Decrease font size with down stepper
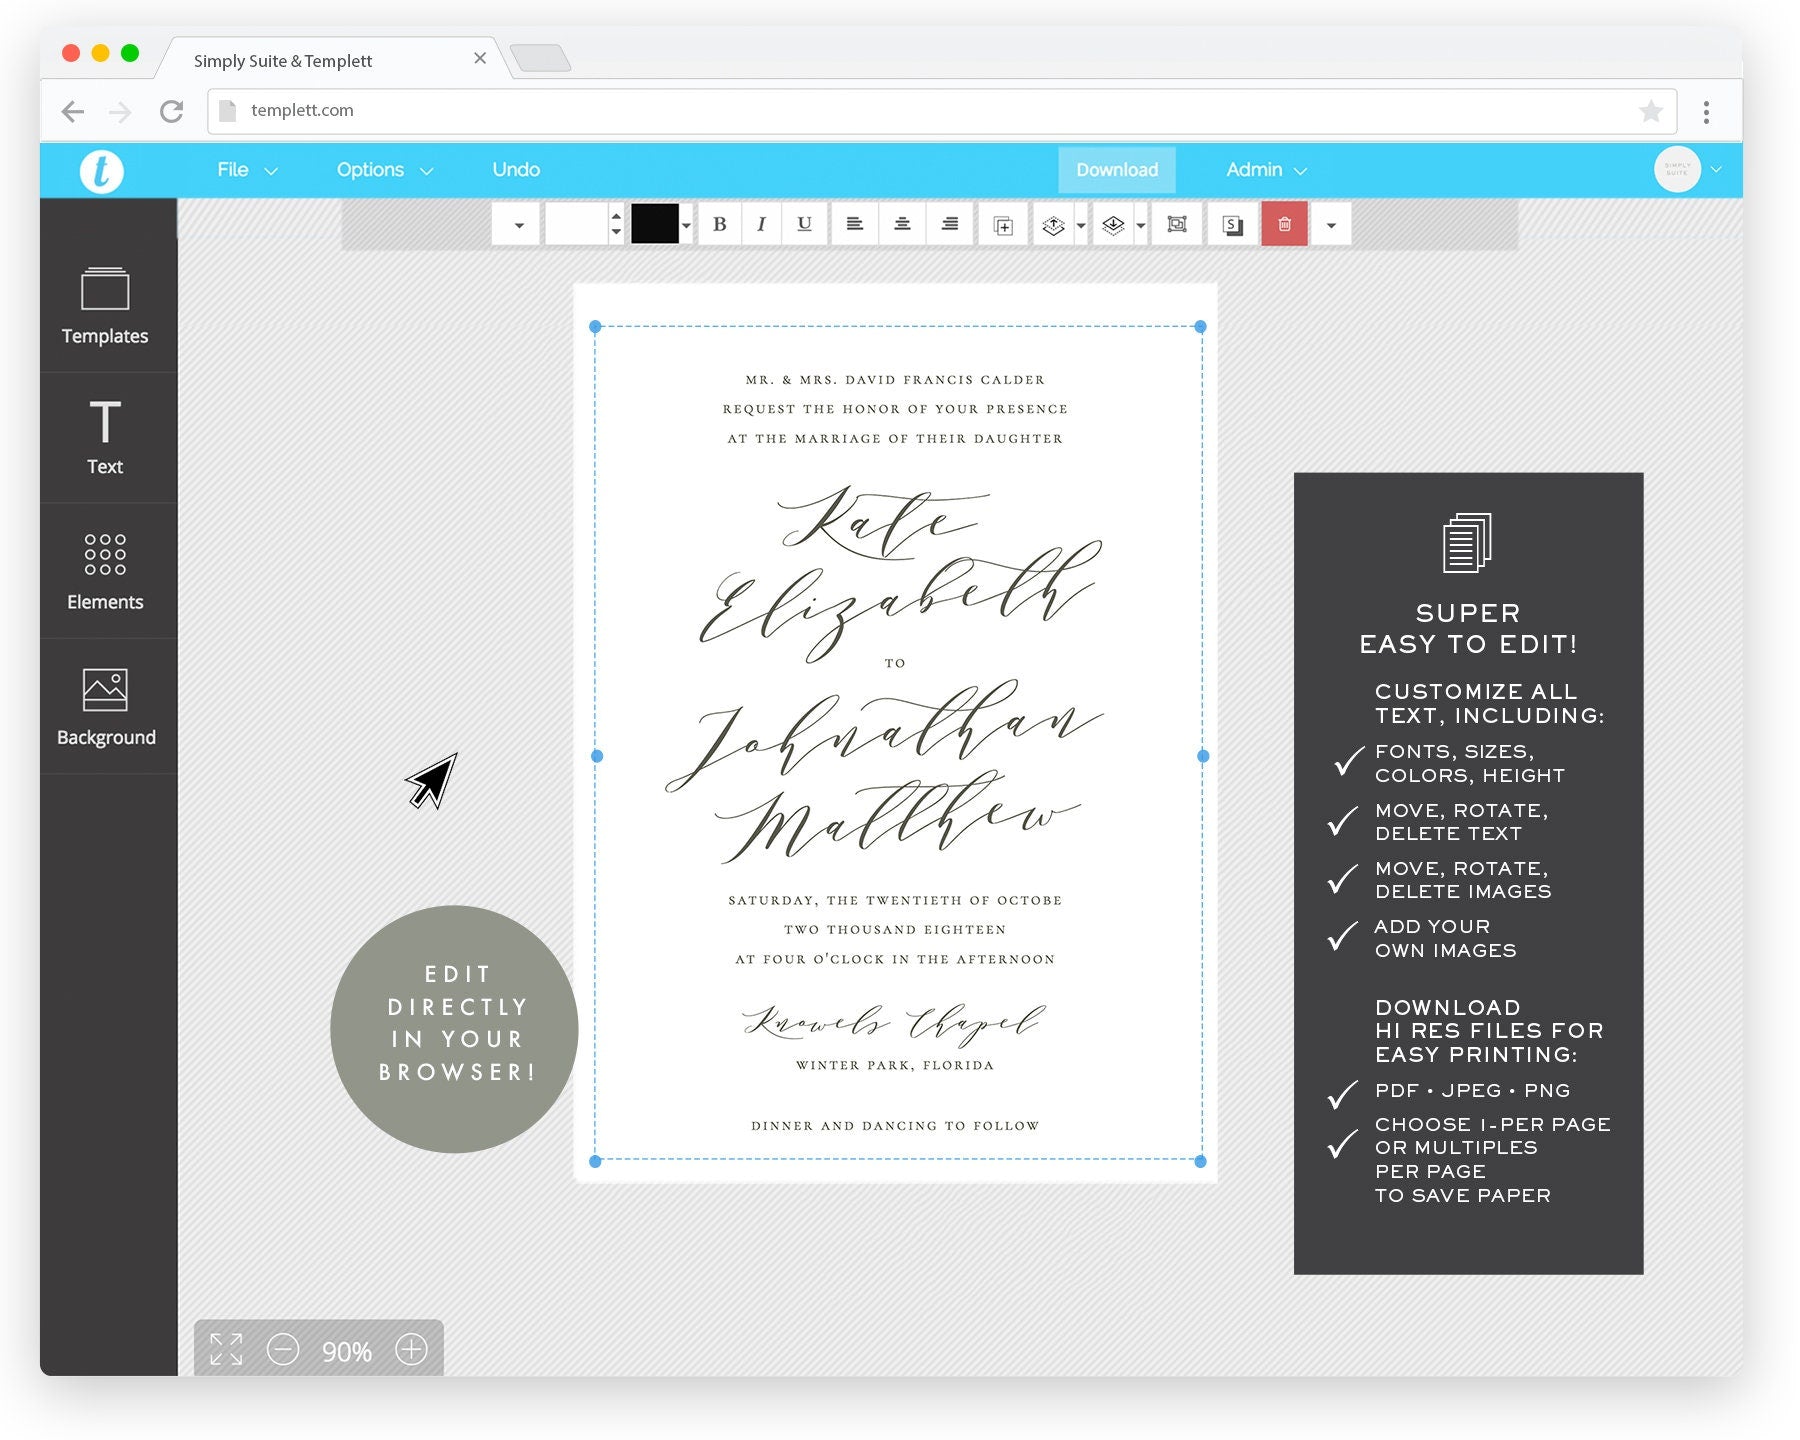Image resolution: width=1800 pixels, height=1440 pixels. tap(616, 232)
